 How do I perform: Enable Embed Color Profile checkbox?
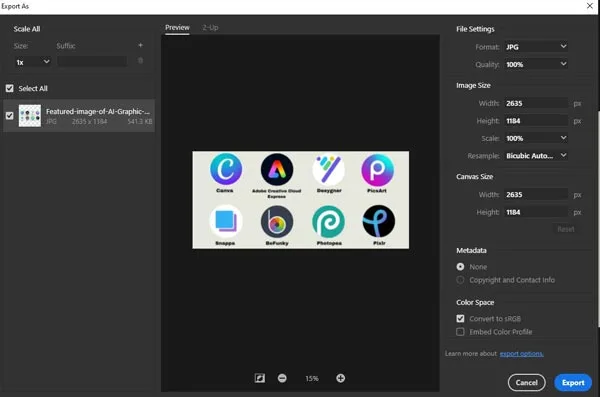click(x=460, y=332)
